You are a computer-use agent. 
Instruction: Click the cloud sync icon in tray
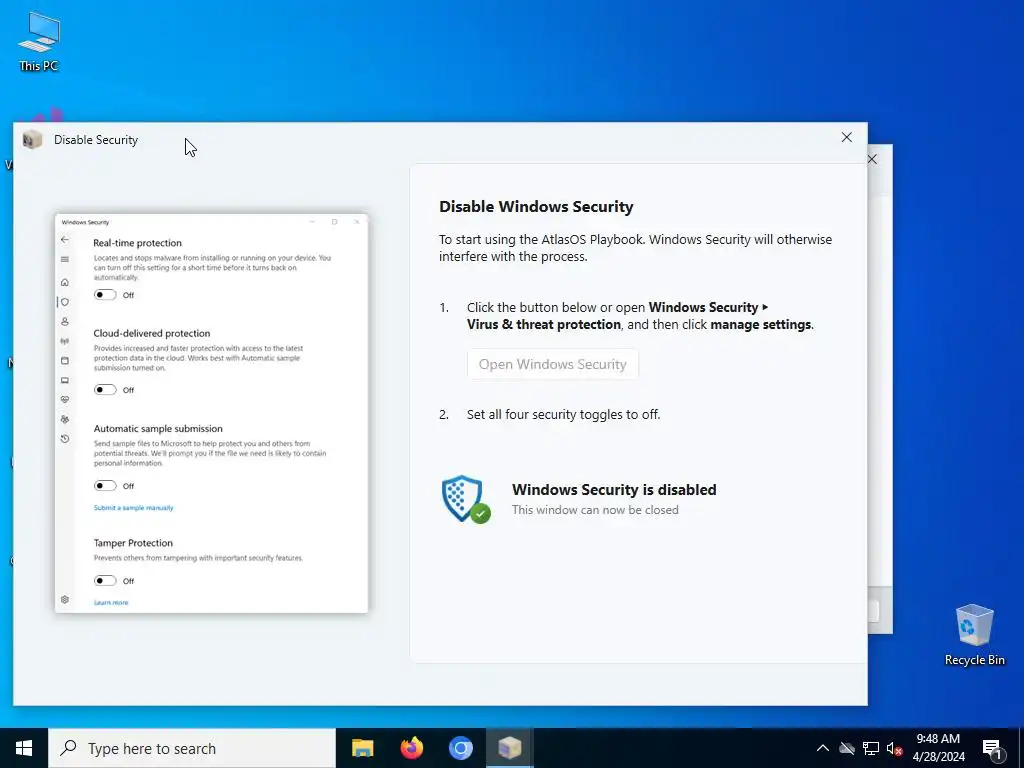tap(847, 748)
